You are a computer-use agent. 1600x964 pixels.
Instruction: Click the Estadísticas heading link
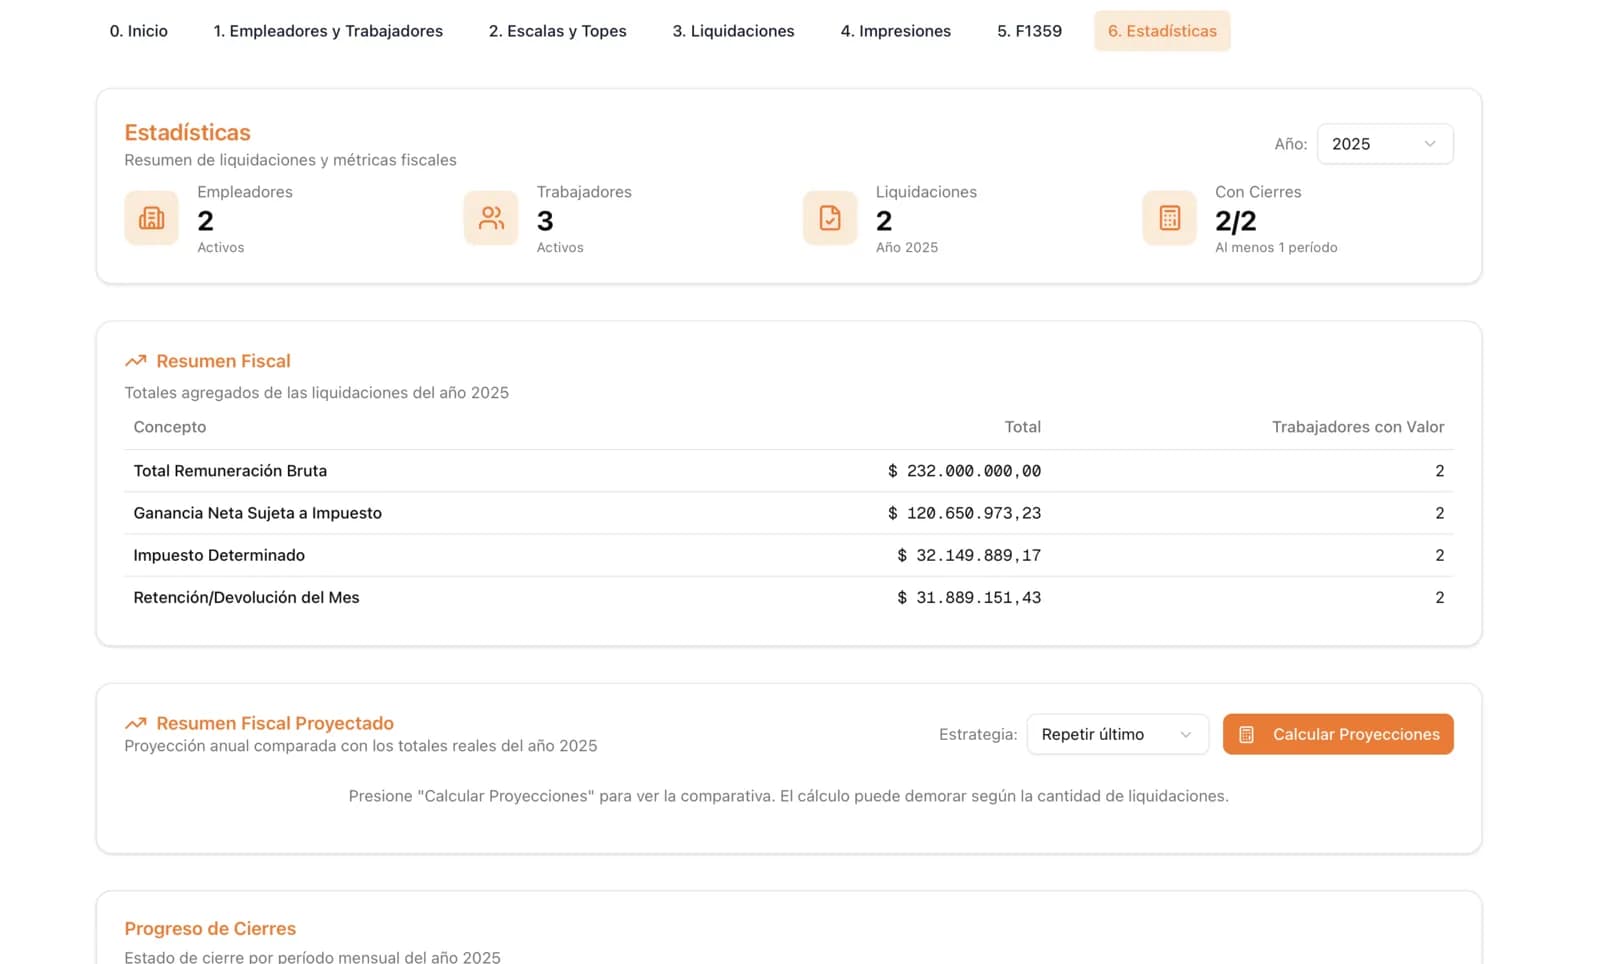point(187,132)
